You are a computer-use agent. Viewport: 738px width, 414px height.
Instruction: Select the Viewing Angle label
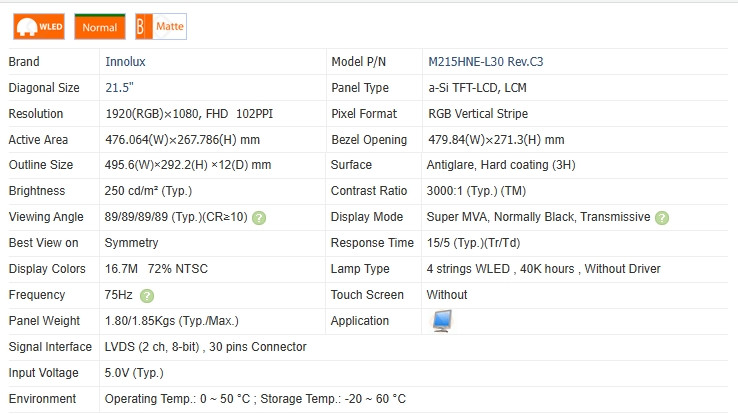(x=46, y=217)
